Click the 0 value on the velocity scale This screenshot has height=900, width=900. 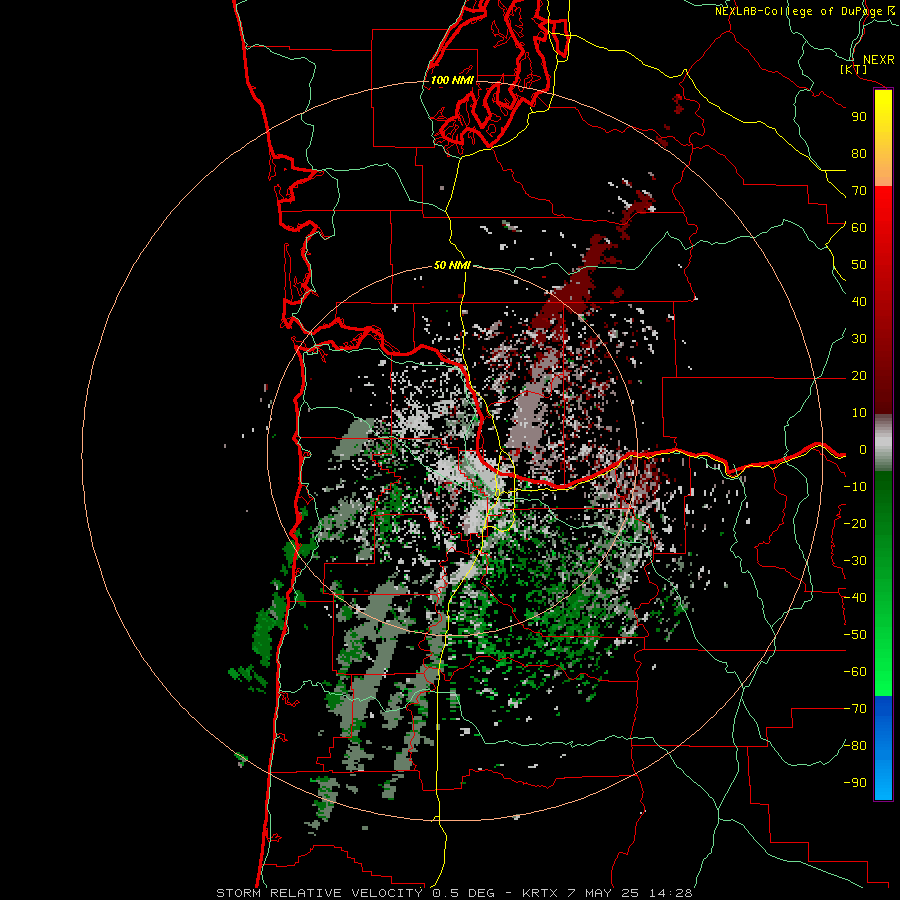[863, 449]
